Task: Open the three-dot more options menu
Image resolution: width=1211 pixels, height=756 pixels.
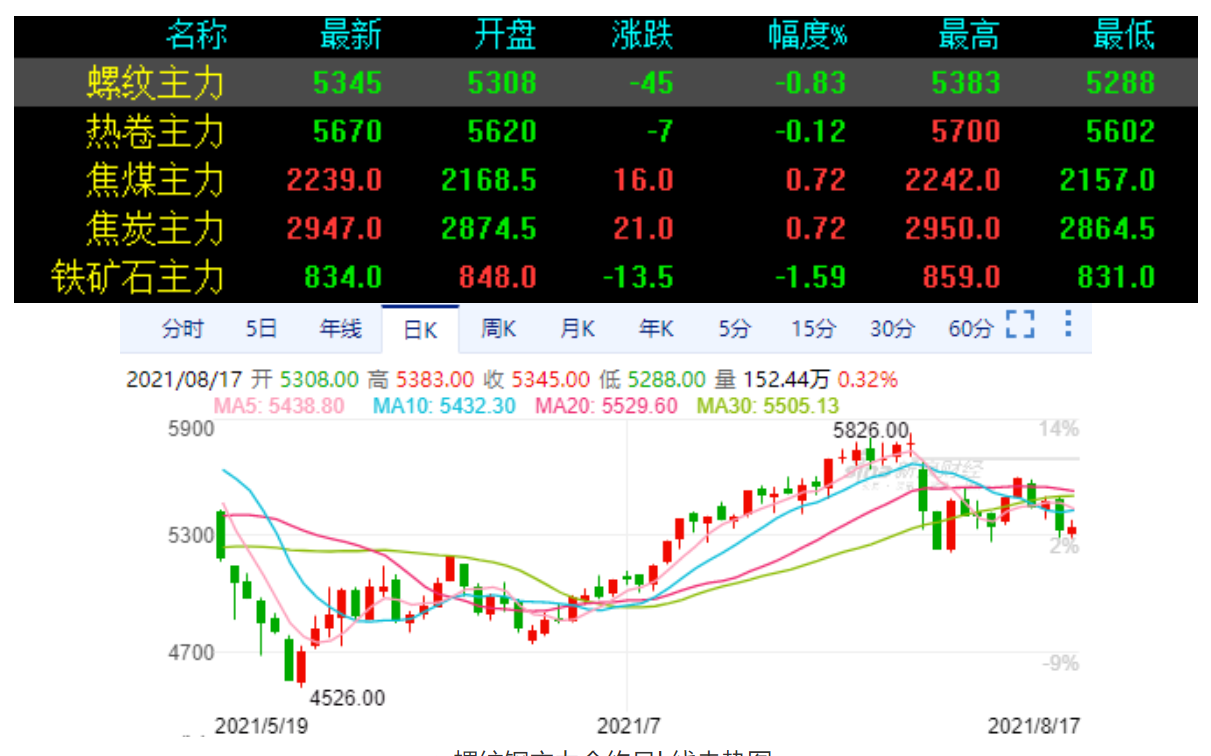Action: [x=1067, y=325]
